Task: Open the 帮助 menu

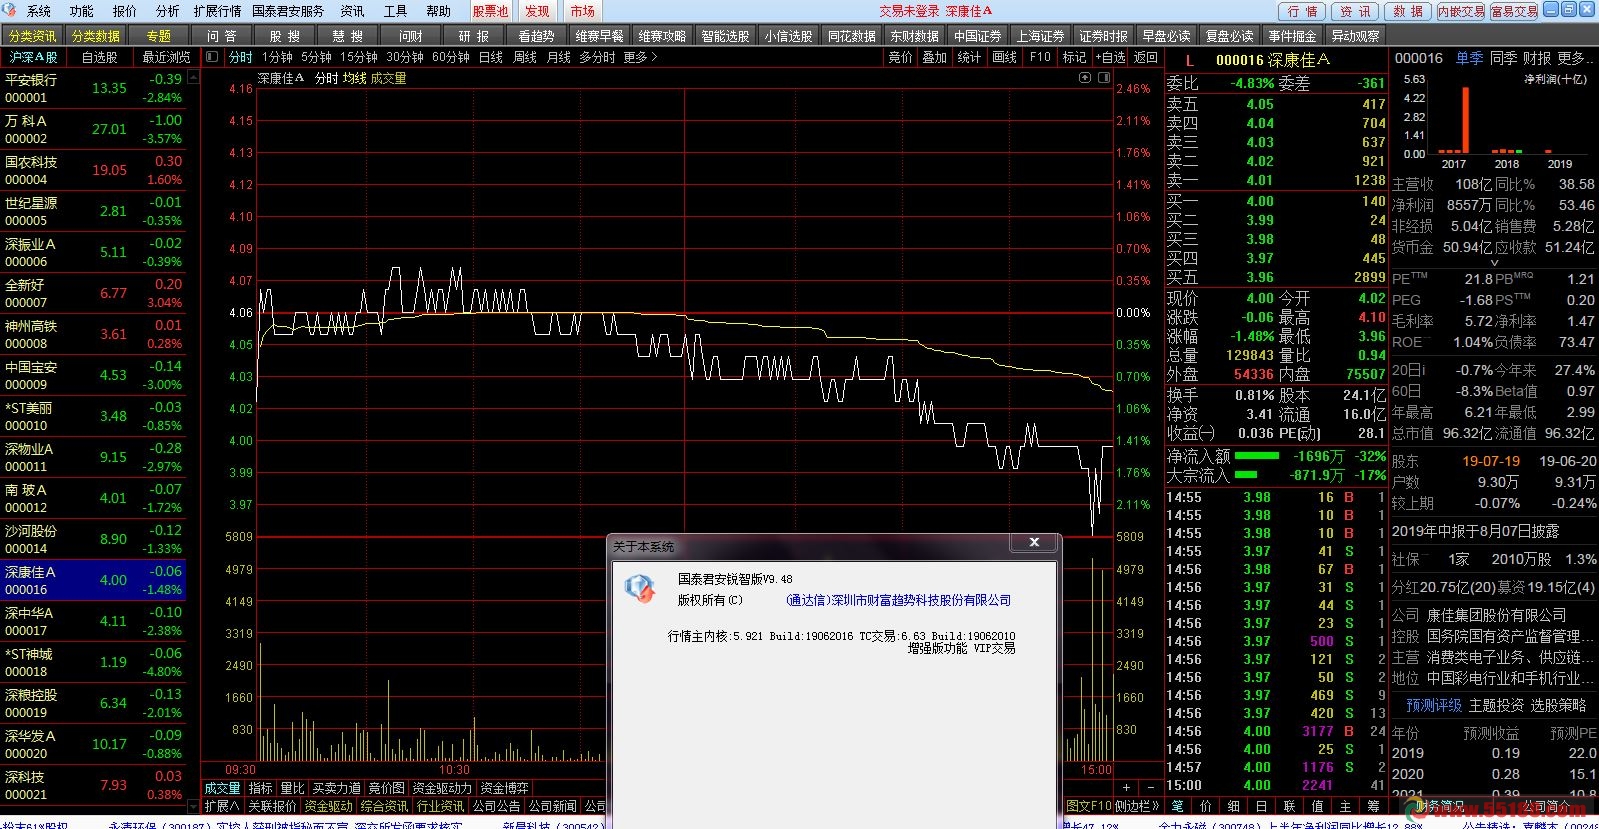Action: [x=439, y=11]
